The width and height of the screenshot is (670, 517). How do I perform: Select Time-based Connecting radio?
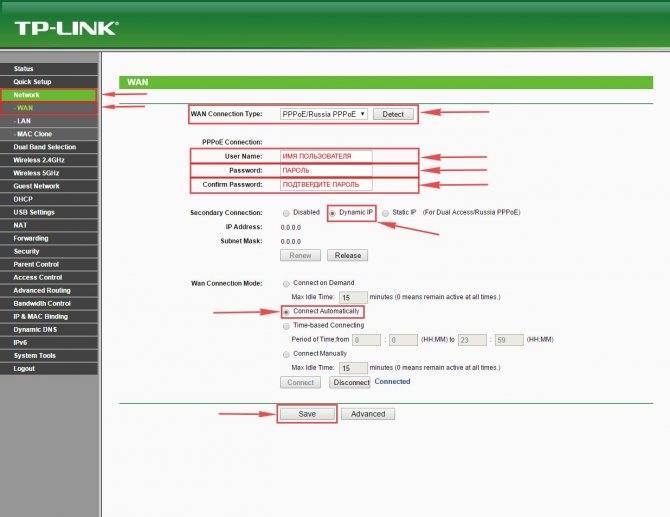[286, 326]
